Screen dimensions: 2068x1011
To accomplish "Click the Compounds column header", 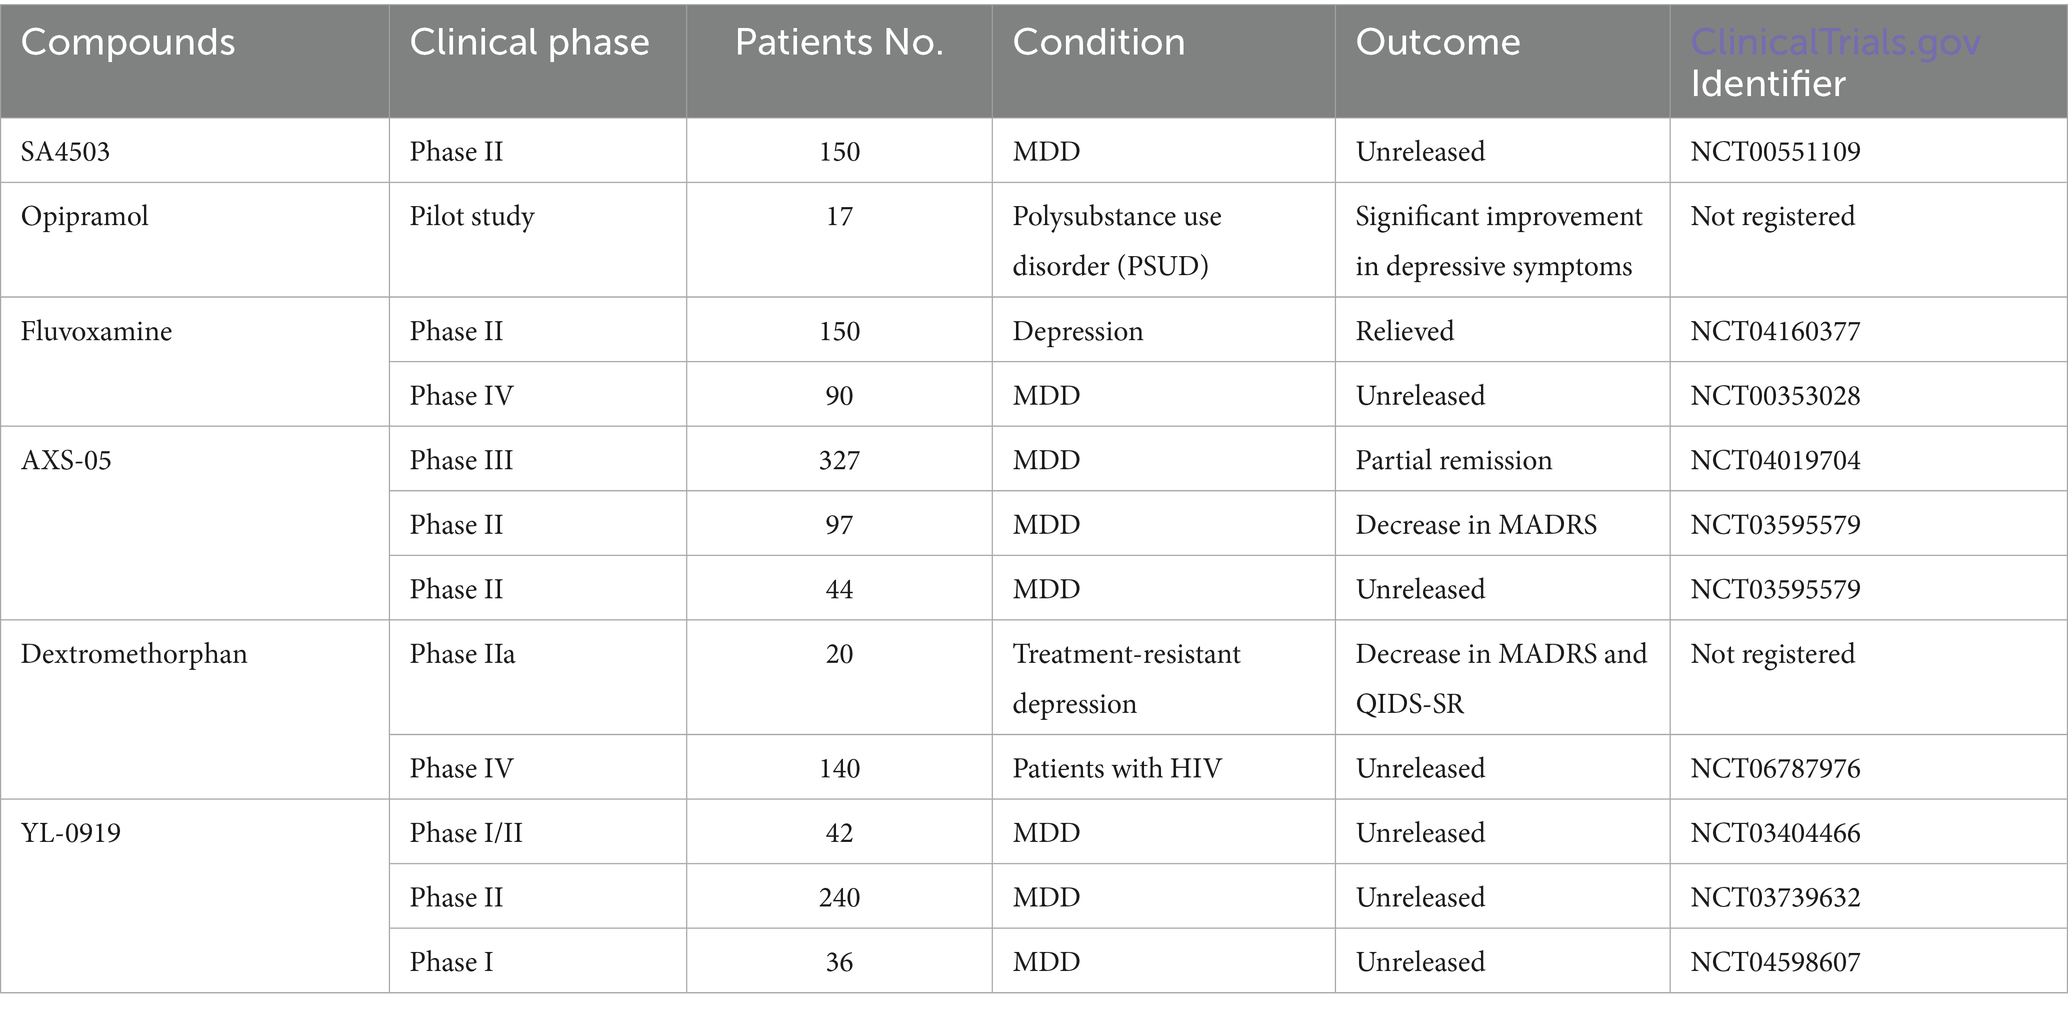I will (x=128, y=42).
